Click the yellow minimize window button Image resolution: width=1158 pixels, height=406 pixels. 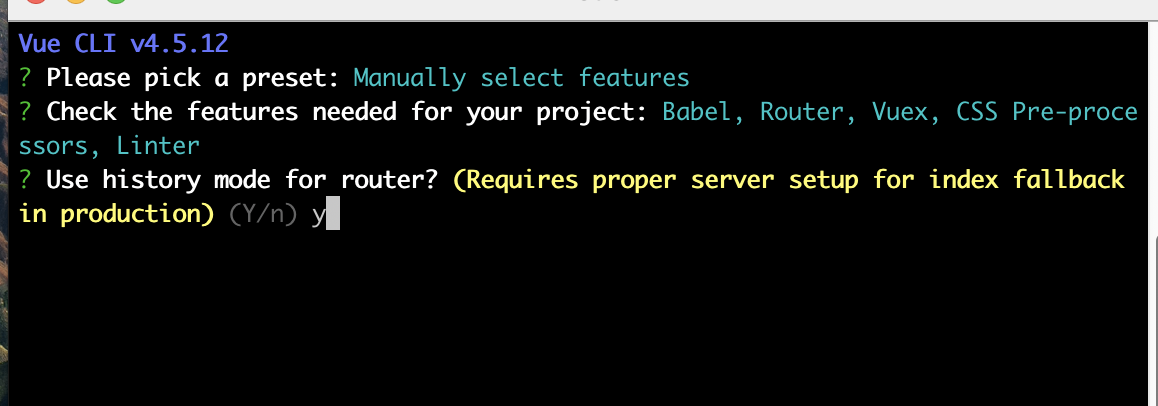pos(75,1)
